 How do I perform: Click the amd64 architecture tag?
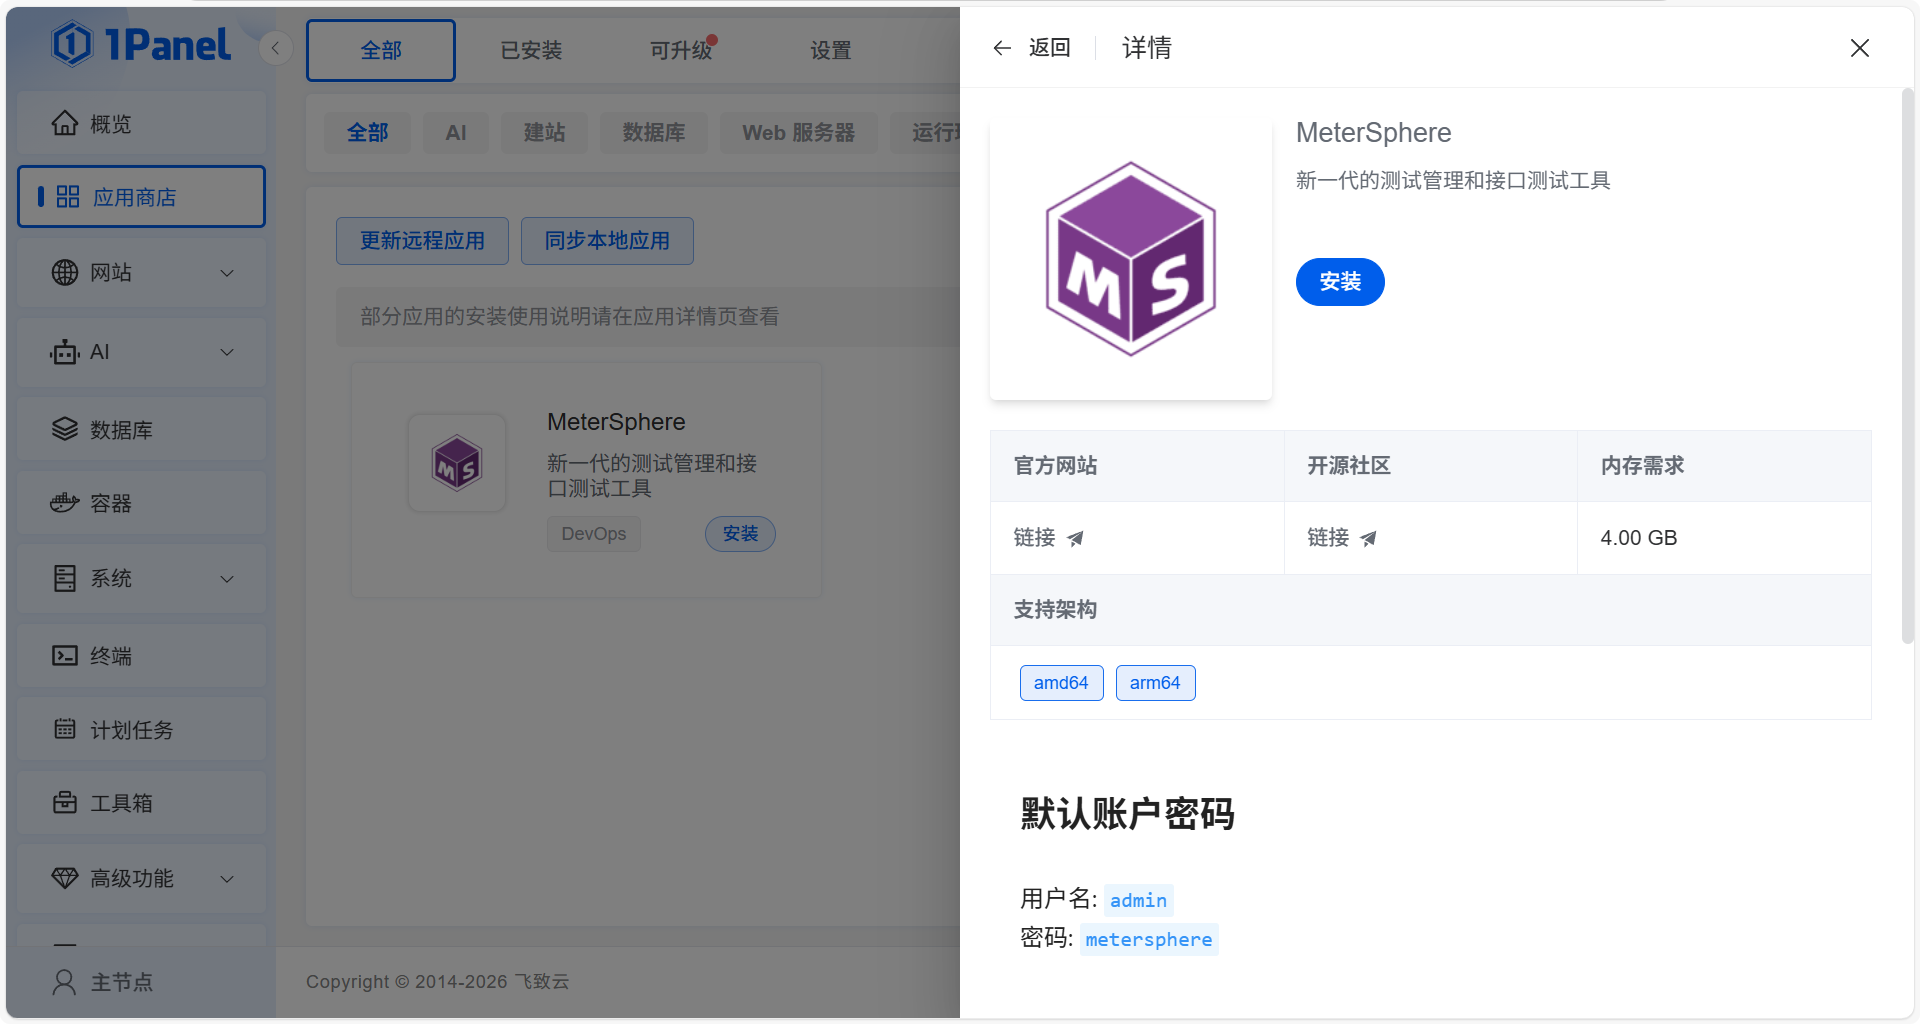pos(1061,683)
